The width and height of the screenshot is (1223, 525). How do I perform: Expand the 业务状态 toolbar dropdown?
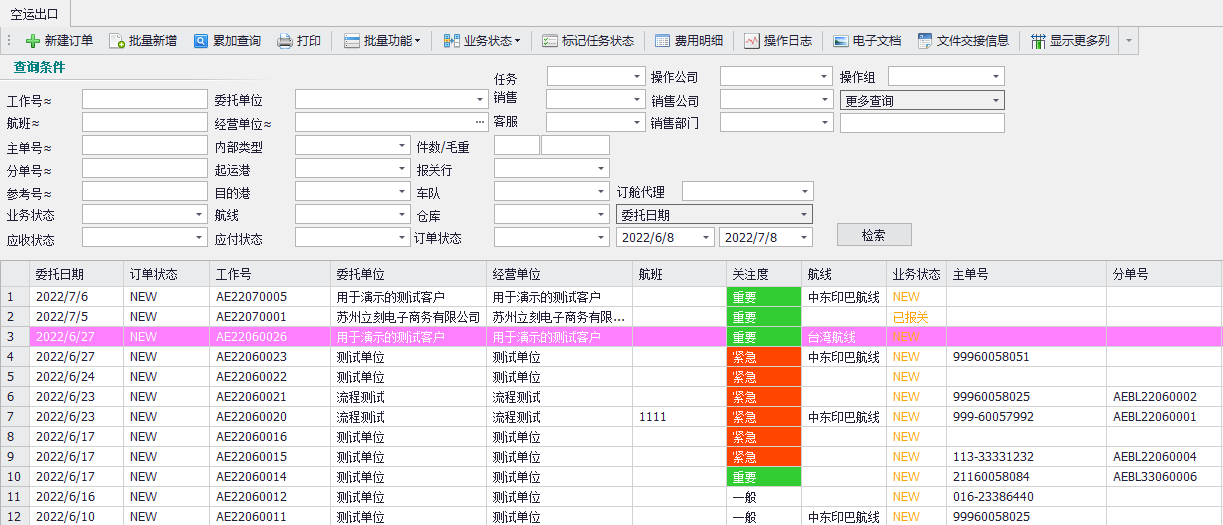[x=482, y=41]
